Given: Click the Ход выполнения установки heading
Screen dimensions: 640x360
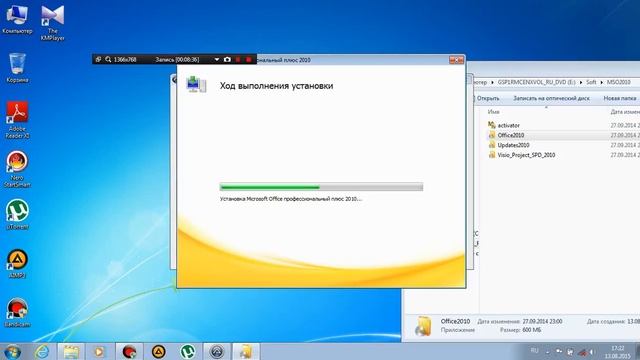Looking at the screenshot, I should (276, 86).
